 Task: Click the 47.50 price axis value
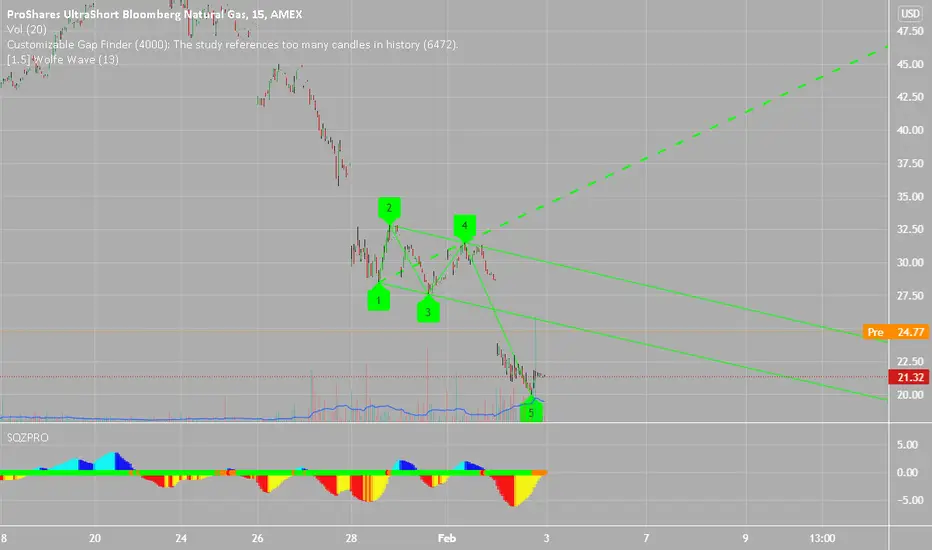click(910, 31)
